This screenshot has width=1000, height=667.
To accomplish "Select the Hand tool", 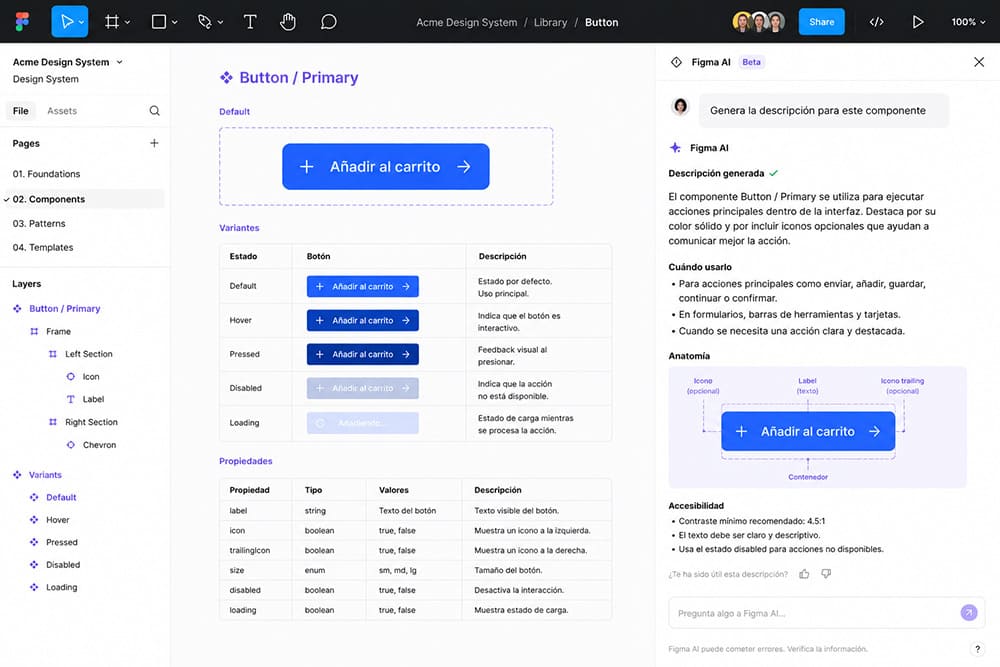I will pyautogui.click(x=288, y=22).
